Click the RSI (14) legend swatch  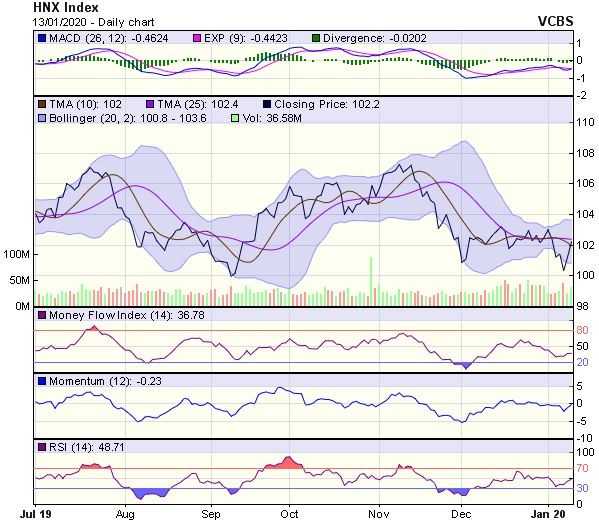pyautogui.click(x=42, y=447)
